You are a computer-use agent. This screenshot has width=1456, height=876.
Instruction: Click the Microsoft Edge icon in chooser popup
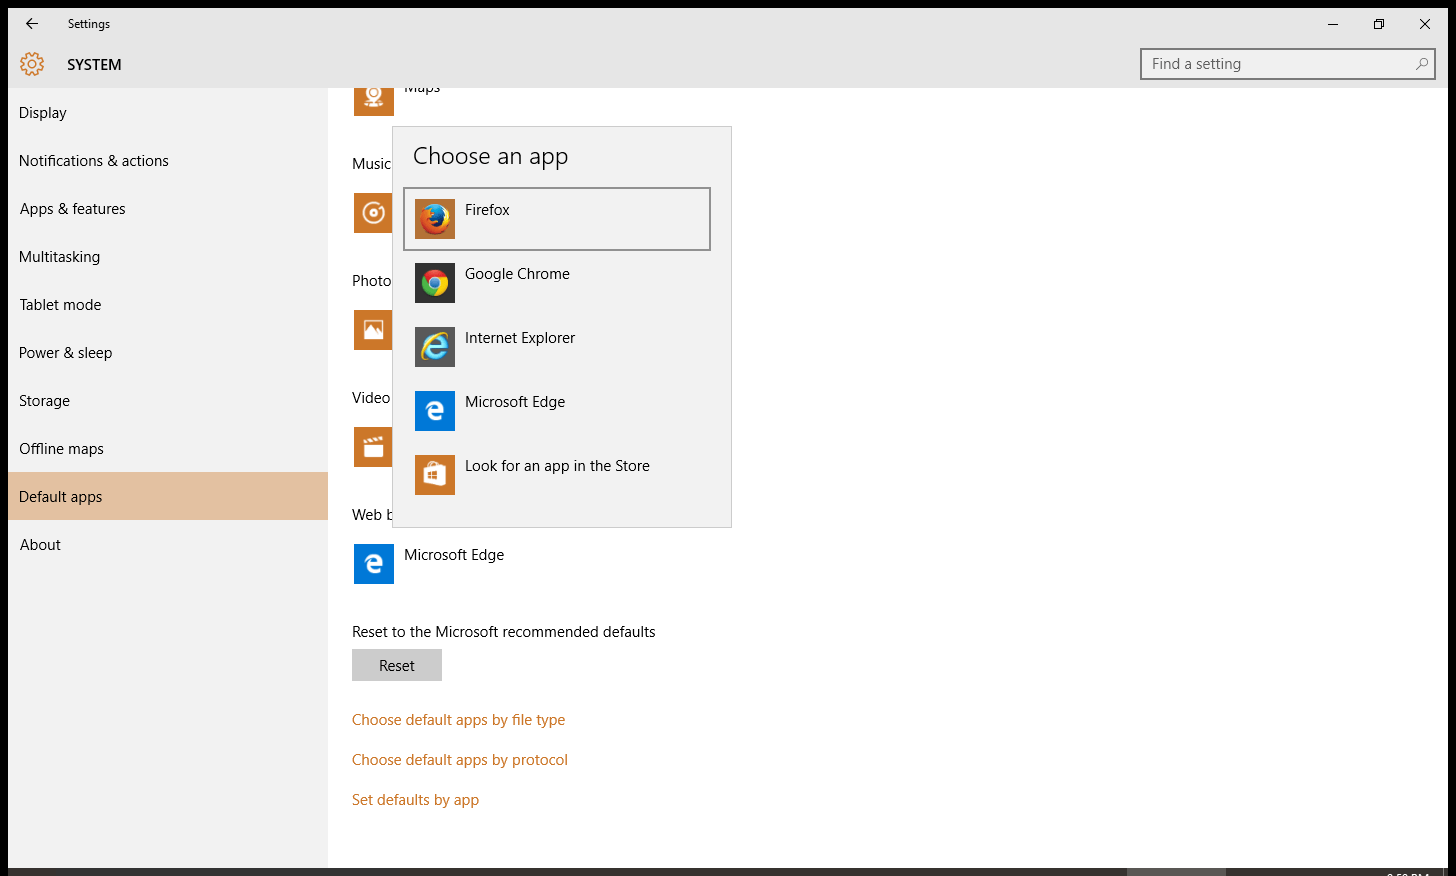pos(435,411)
